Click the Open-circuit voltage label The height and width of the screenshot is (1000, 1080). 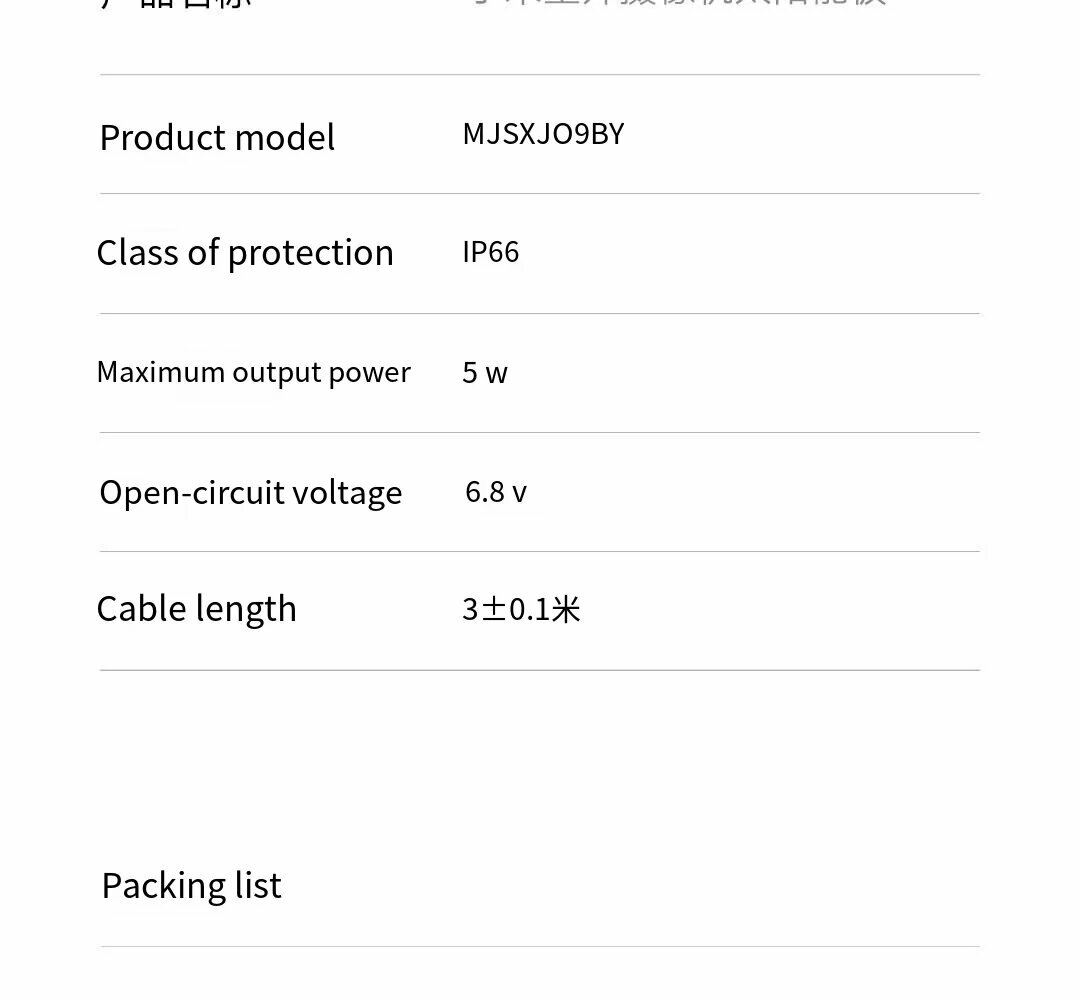point(250,492)
